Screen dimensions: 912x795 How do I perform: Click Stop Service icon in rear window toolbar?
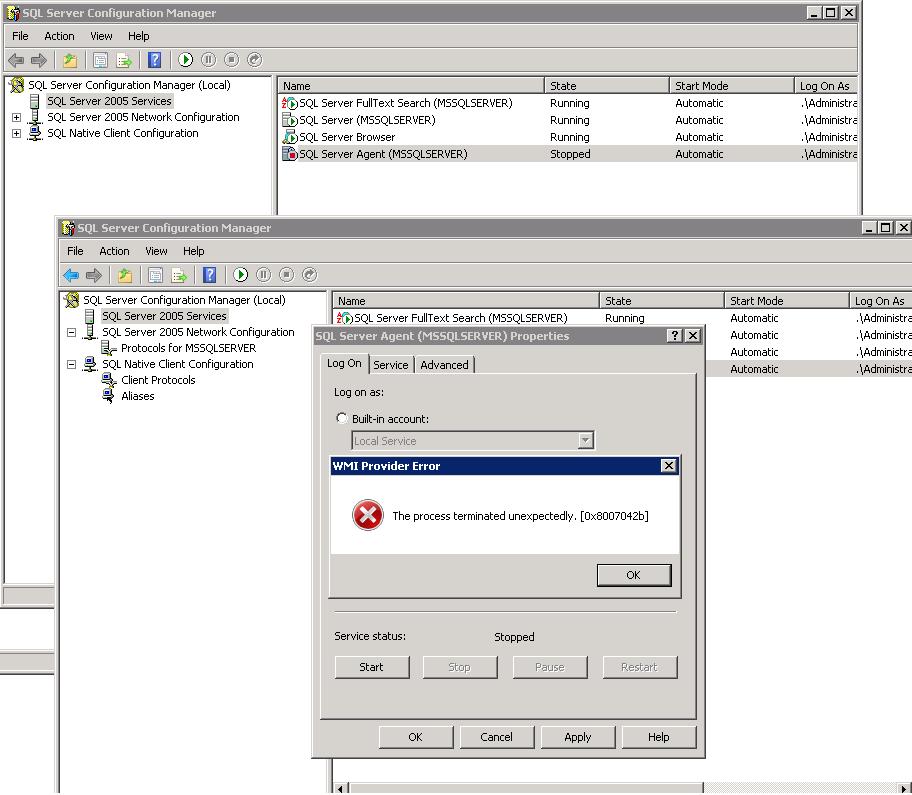point(231,60)
